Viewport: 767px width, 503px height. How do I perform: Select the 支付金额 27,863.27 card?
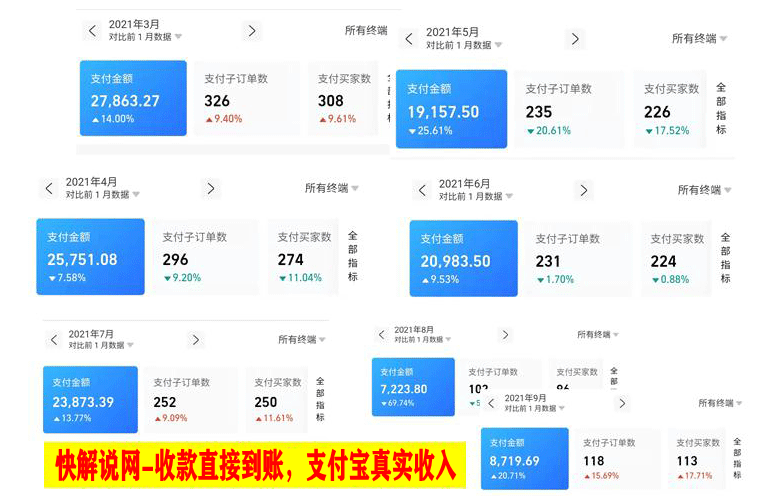133,98
